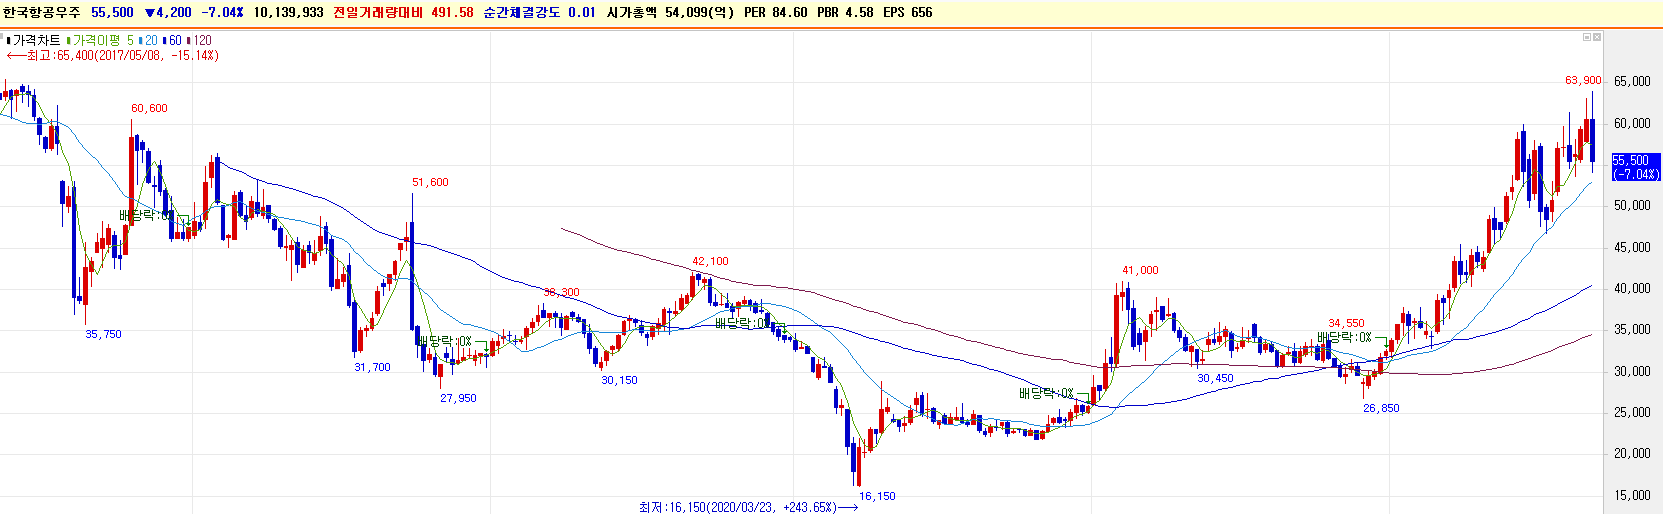Click the 최고:65,400 high annotation

click(x=112, y=56)
